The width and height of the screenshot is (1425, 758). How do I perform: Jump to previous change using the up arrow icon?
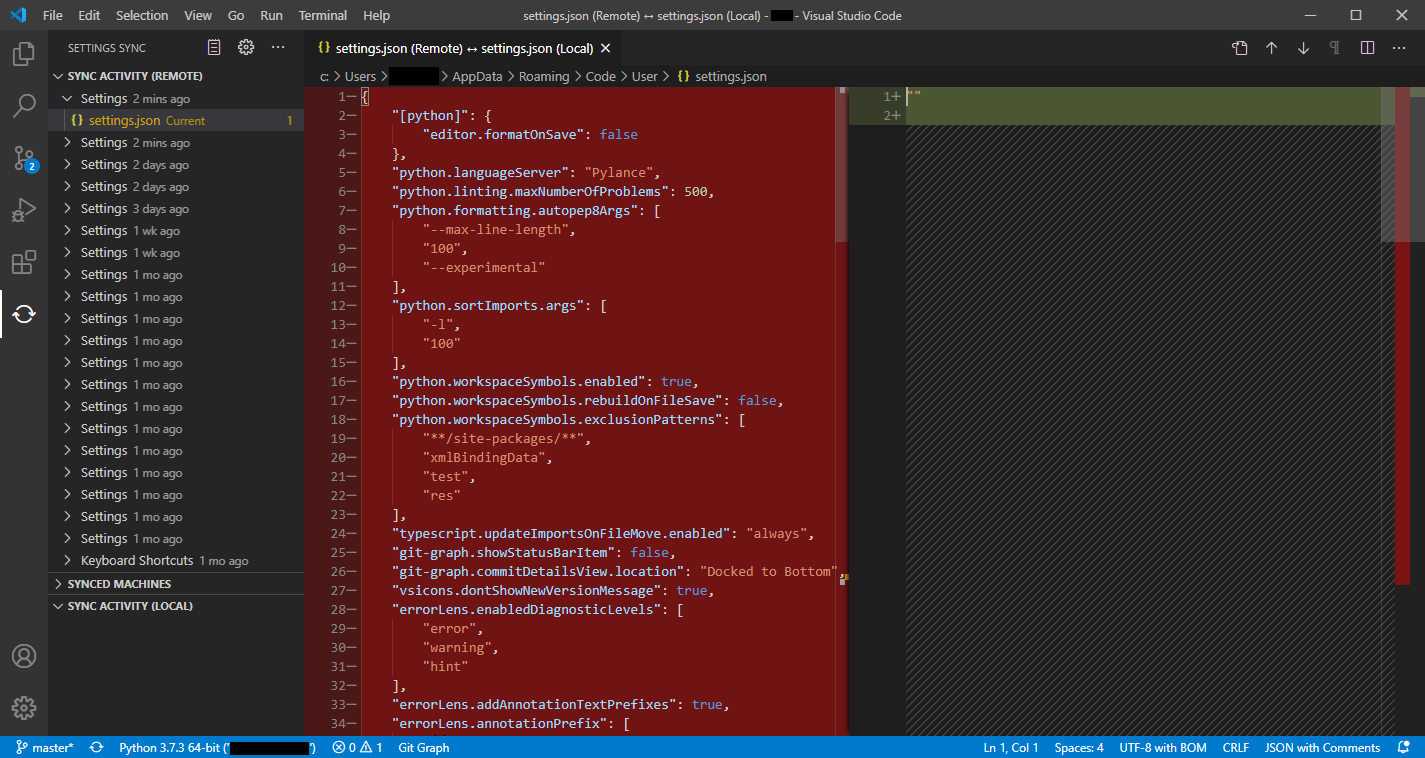pyautogui.click(x=1271, y=47)
